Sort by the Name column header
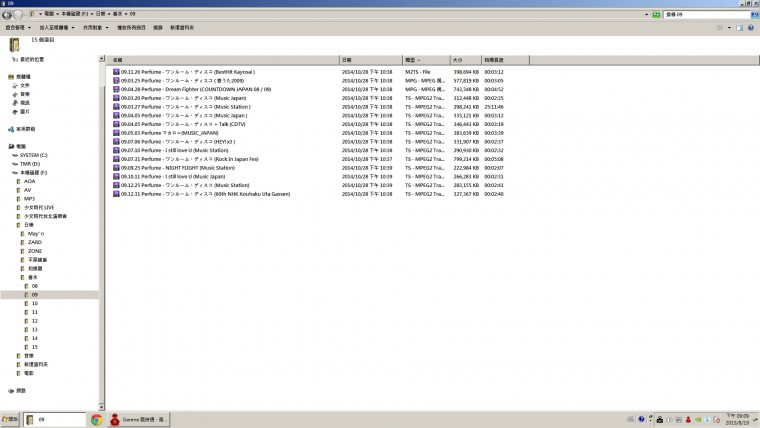The image size is (760, 428). [x=223, y=60]
